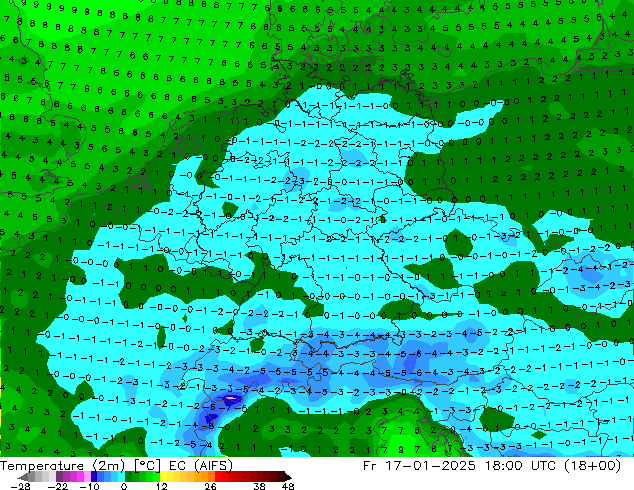Click the bright magenta swatch in color bar
The height and width of the screenshot is (490, 634).
[x=80, y=477]
